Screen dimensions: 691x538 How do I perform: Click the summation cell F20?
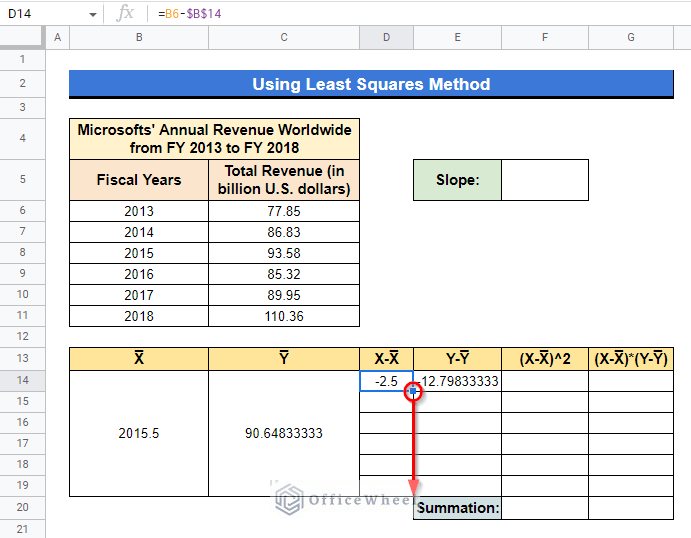click(545, 508)
